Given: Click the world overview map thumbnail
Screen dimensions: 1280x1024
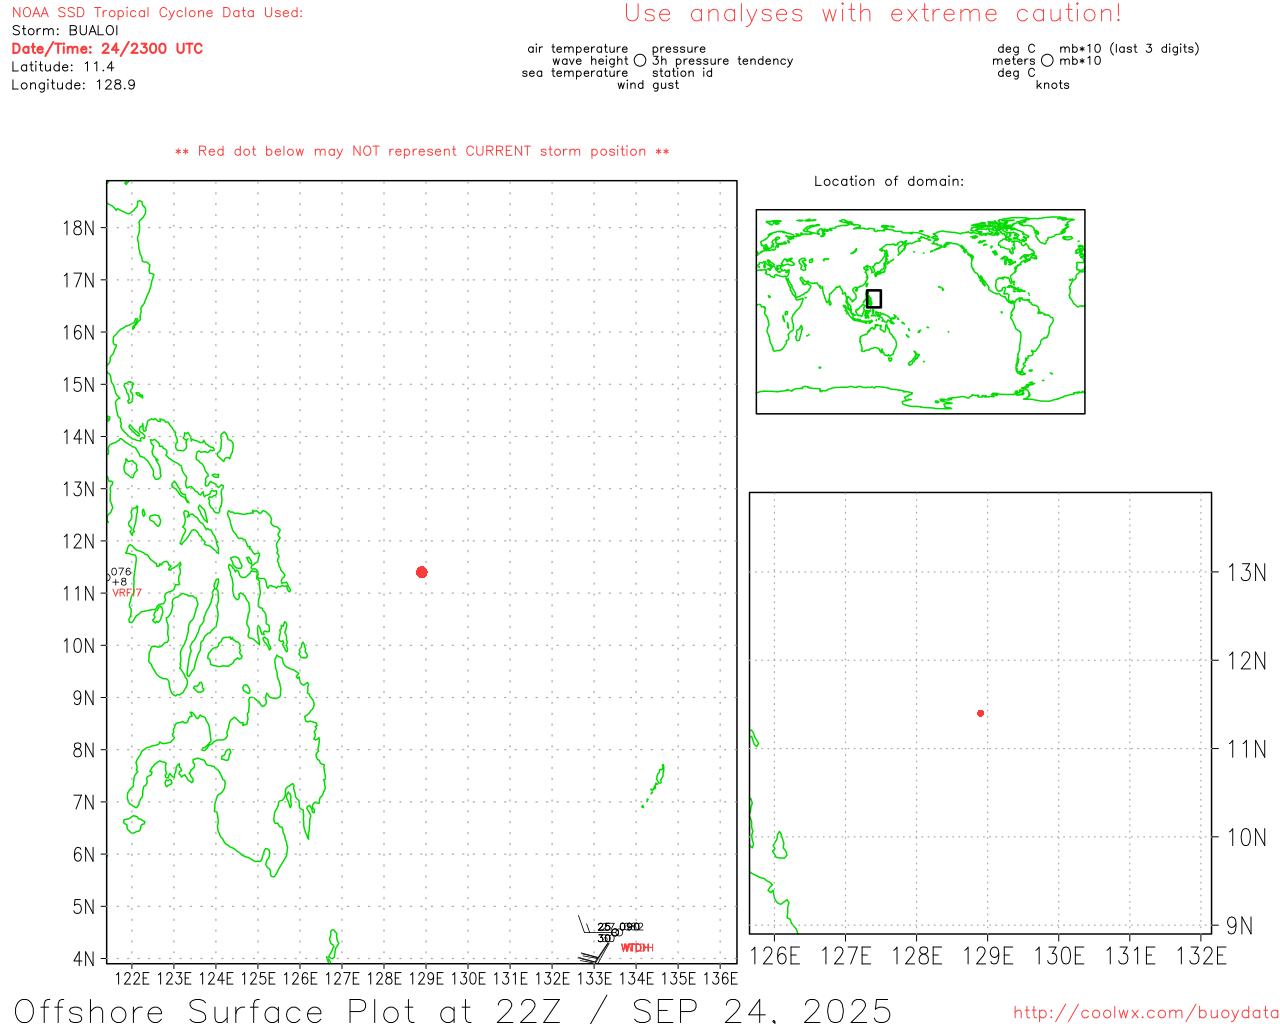Looking at the screenshot, I should click(920, 311).
